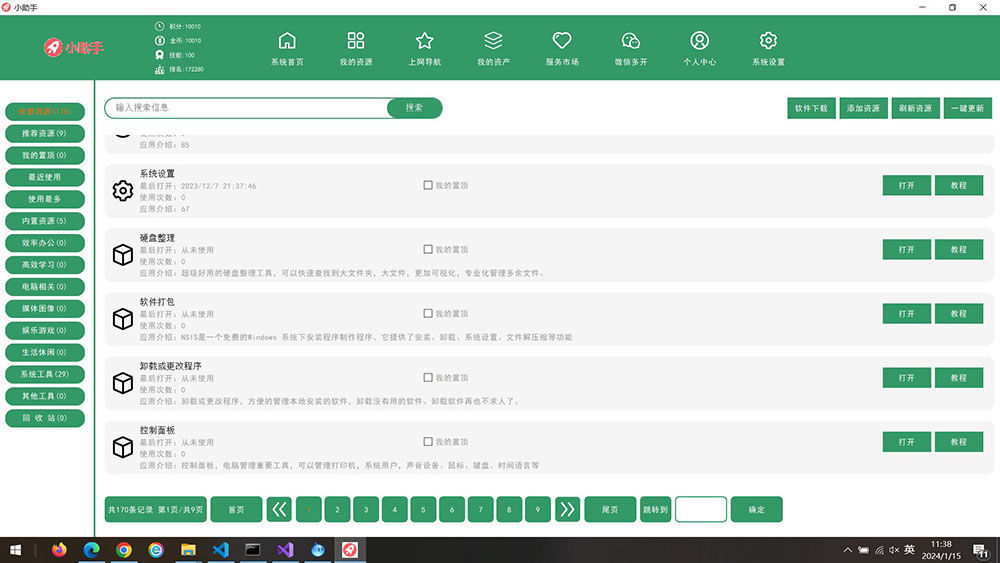Open 服务市场 heart icon
This screenshot has height=563, width=1000.
point(562,41)
